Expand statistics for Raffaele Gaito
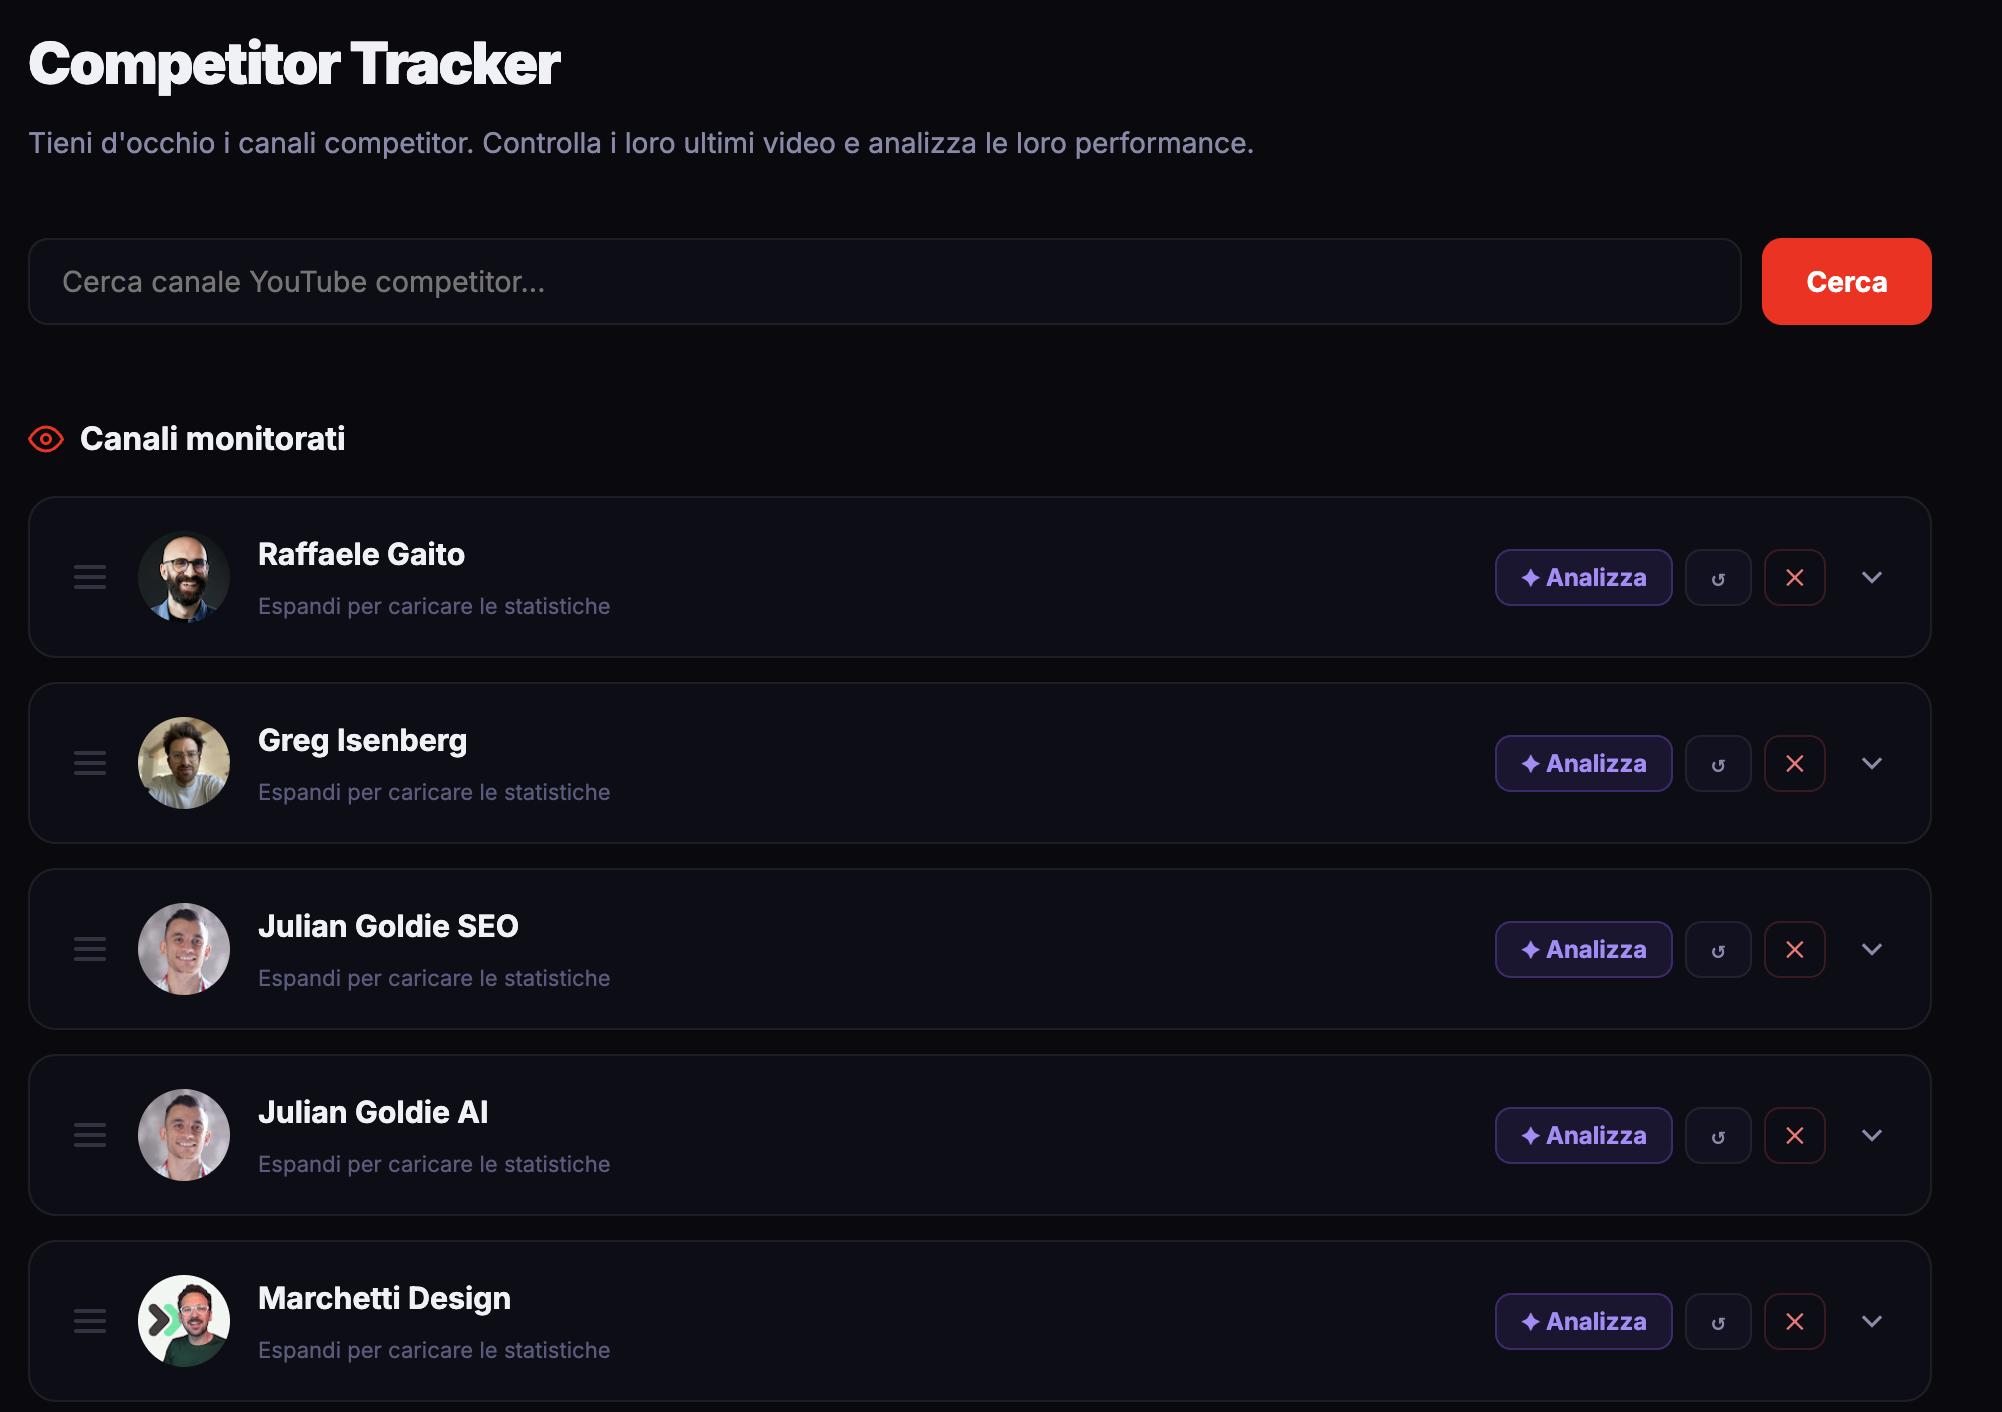 pos(1872,577)
